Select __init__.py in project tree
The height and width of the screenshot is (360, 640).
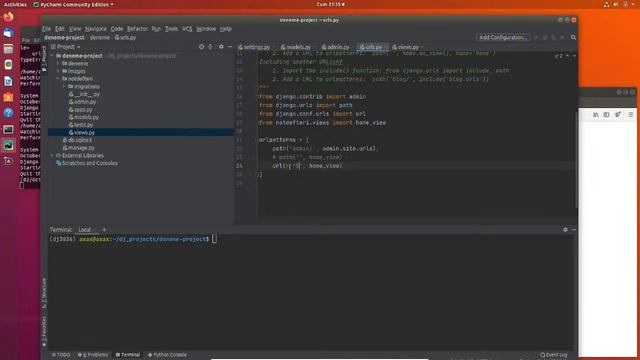click(84, 94)
